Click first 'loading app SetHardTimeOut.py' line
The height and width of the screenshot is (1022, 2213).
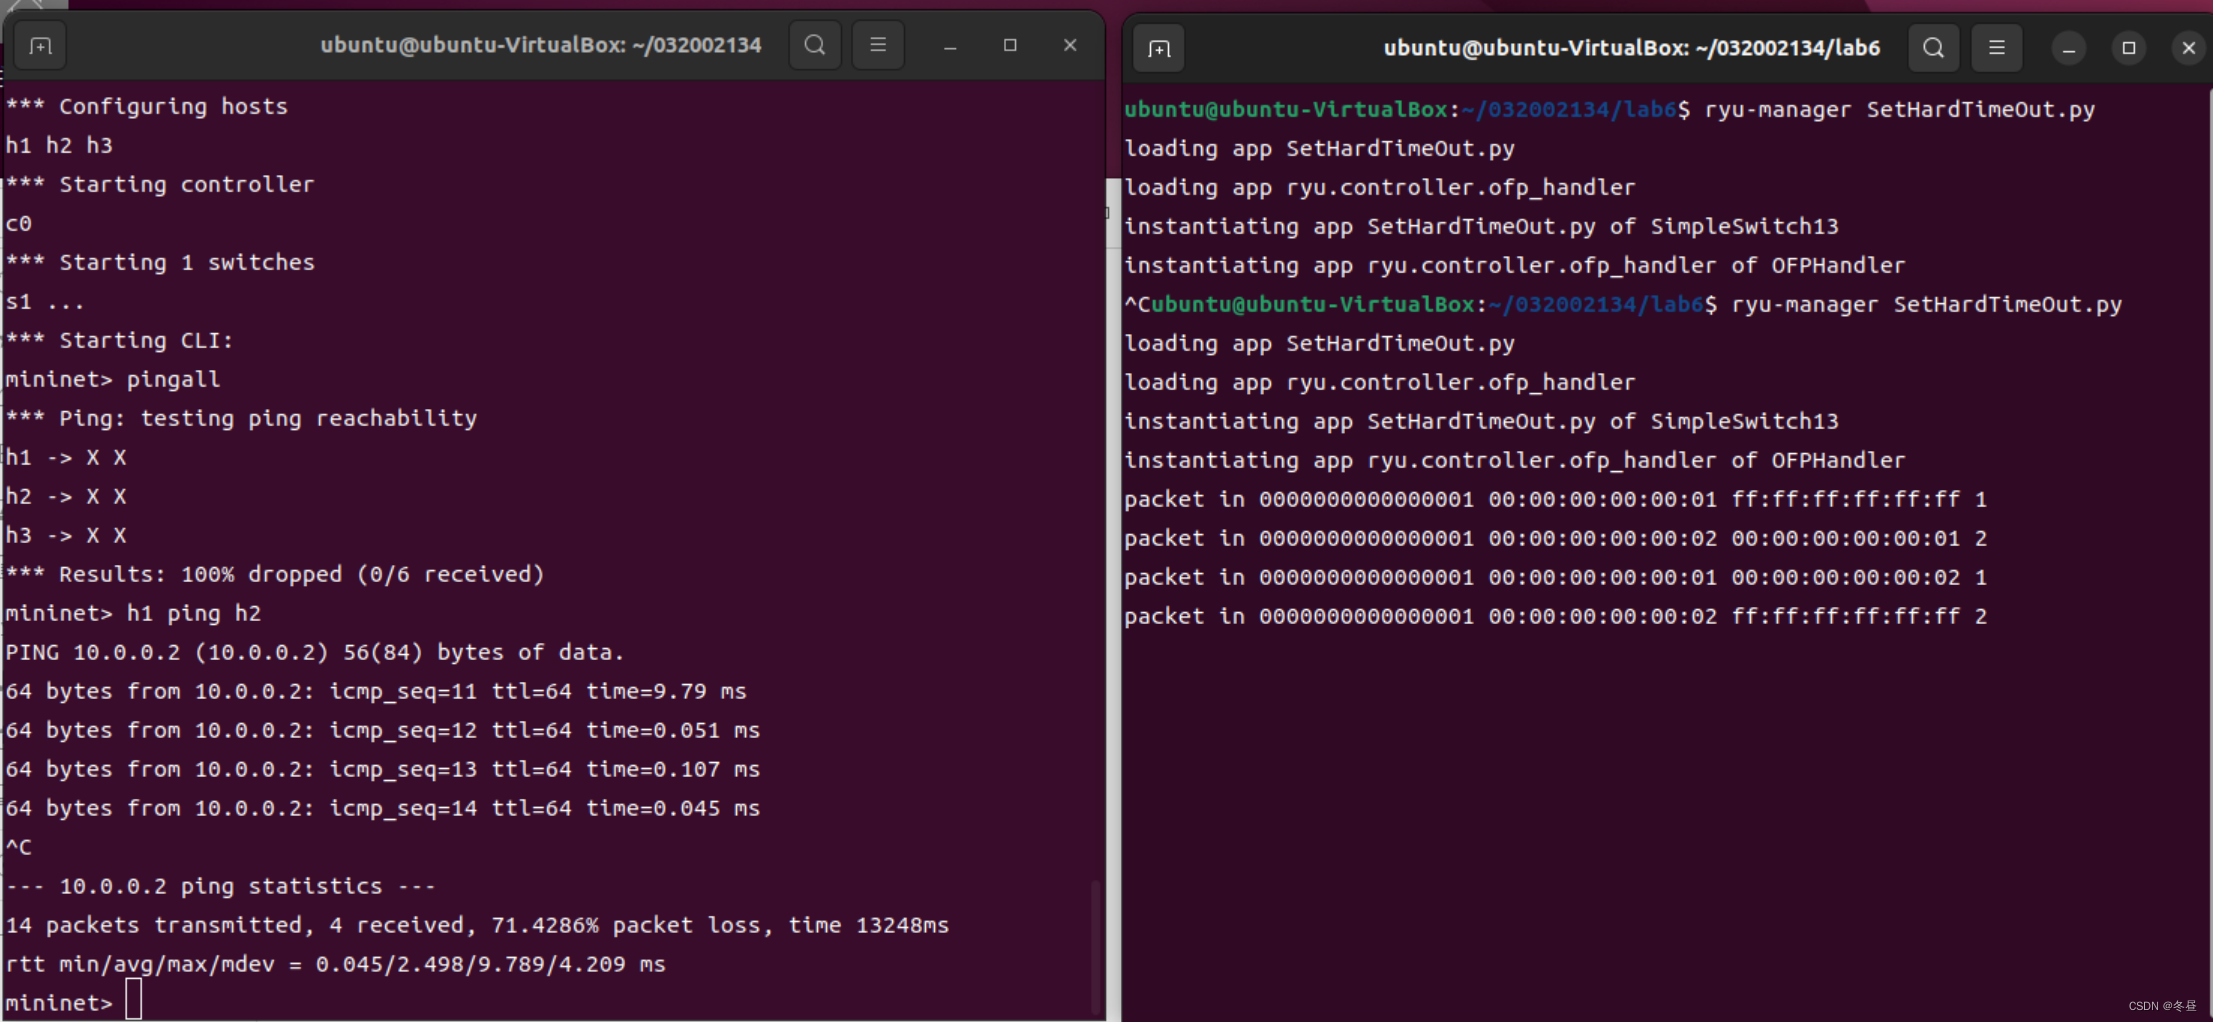coord(1320,148)
